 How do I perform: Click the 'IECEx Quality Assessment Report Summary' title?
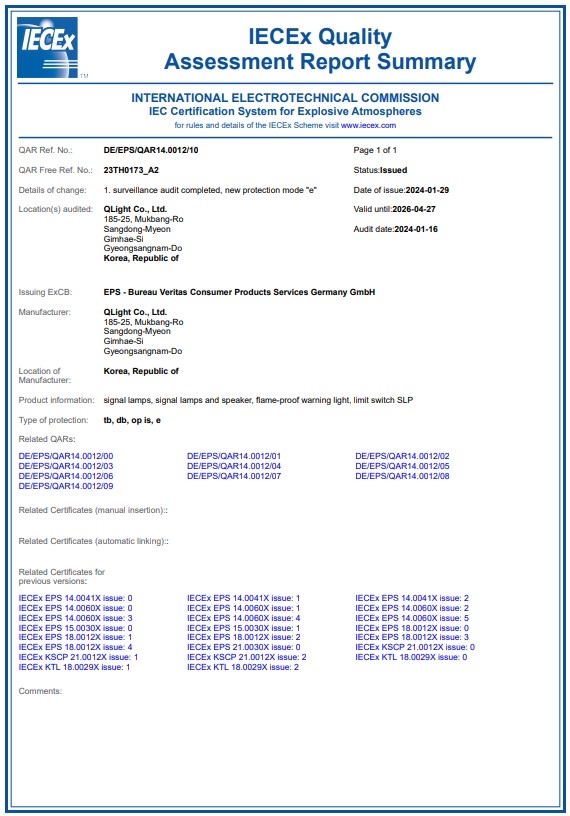pyautogui.click(x=320, y=49)
